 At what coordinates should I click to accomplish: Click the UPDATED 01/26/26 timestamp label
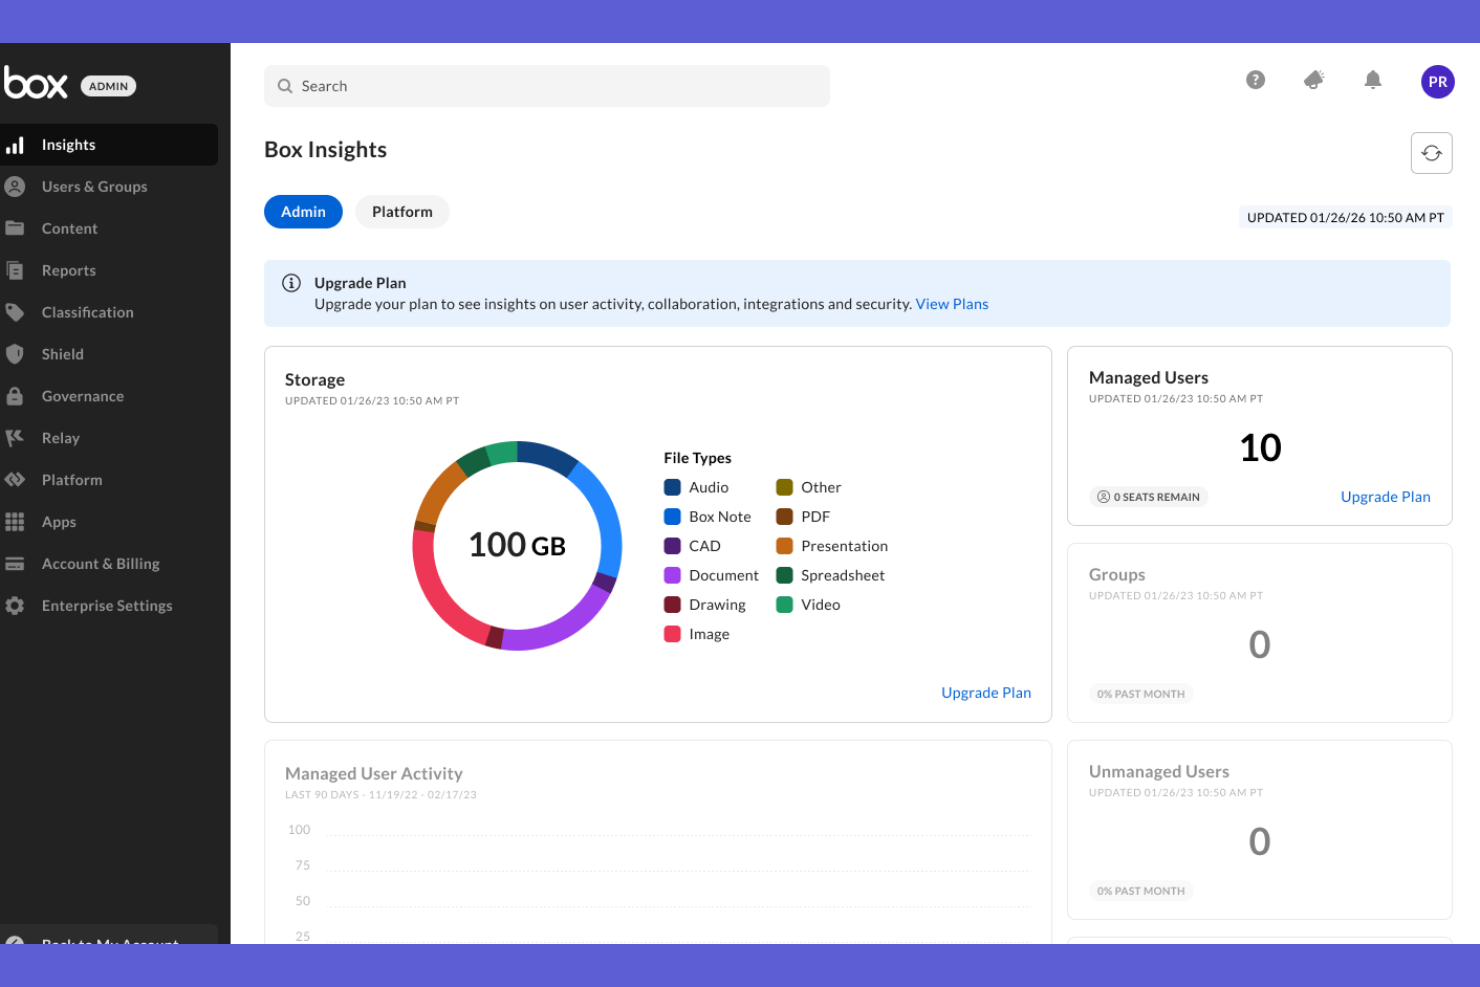1346,218
